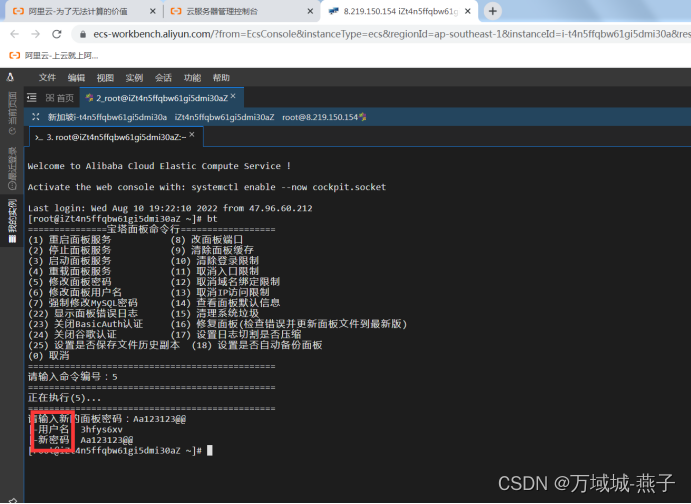Viewport: 691px width, 504px height.
Task: Open the 编辑 menu
Action: tap(76, 78)
